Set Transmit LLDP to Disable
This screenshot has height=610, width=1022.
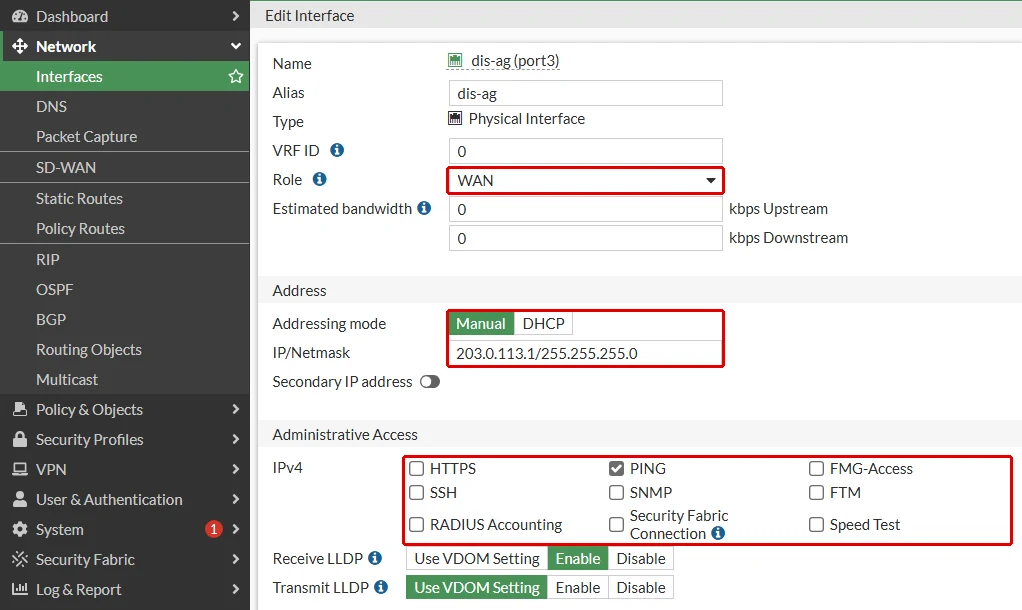(641, 587)
